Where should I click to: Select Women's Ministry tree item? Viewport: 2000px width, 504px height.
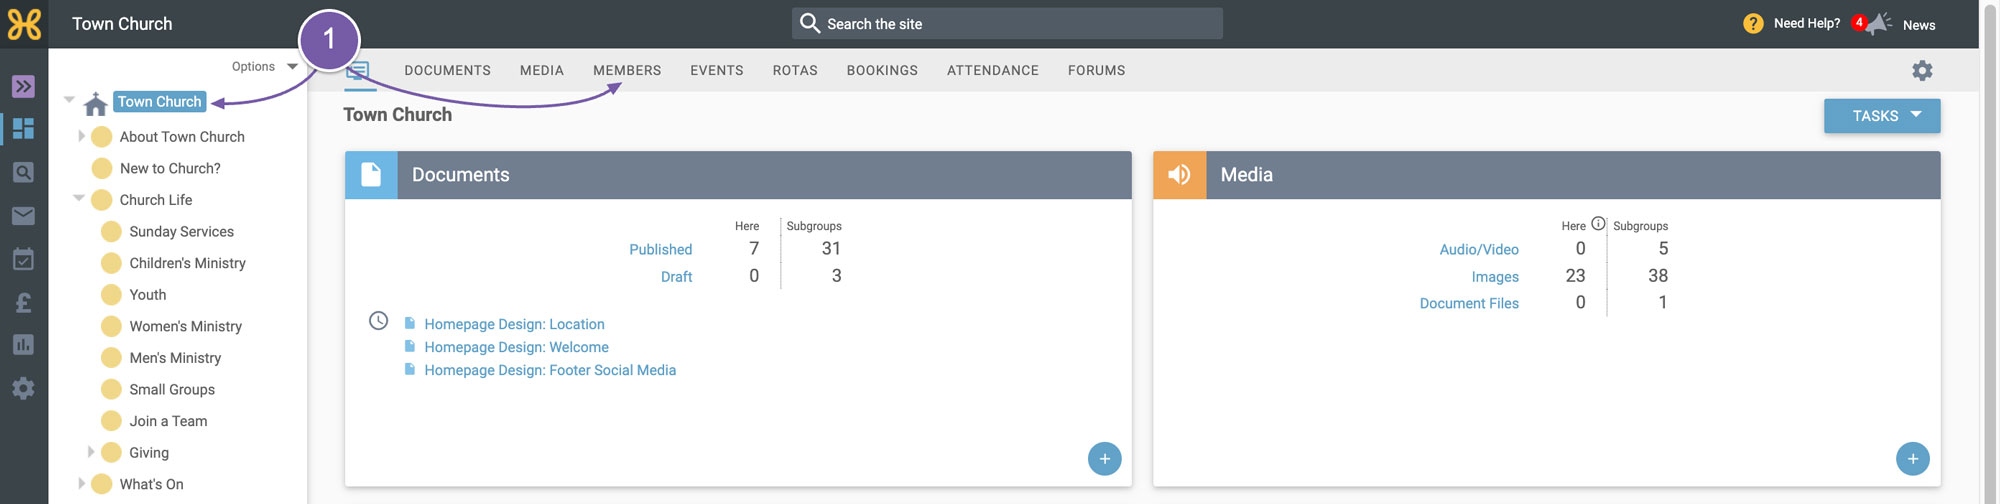click(x=185, y=326)
